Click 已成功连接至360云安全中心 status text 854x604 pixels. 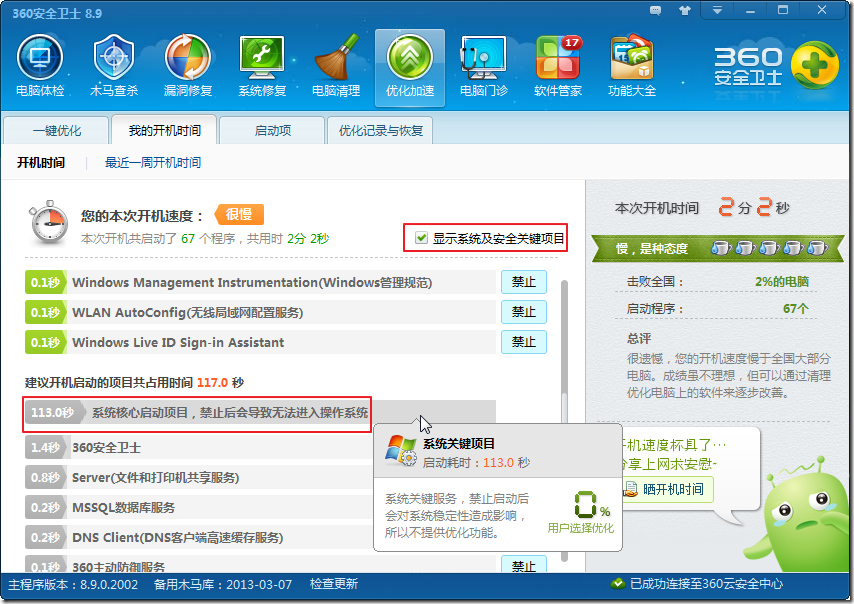tap(706, 584)
